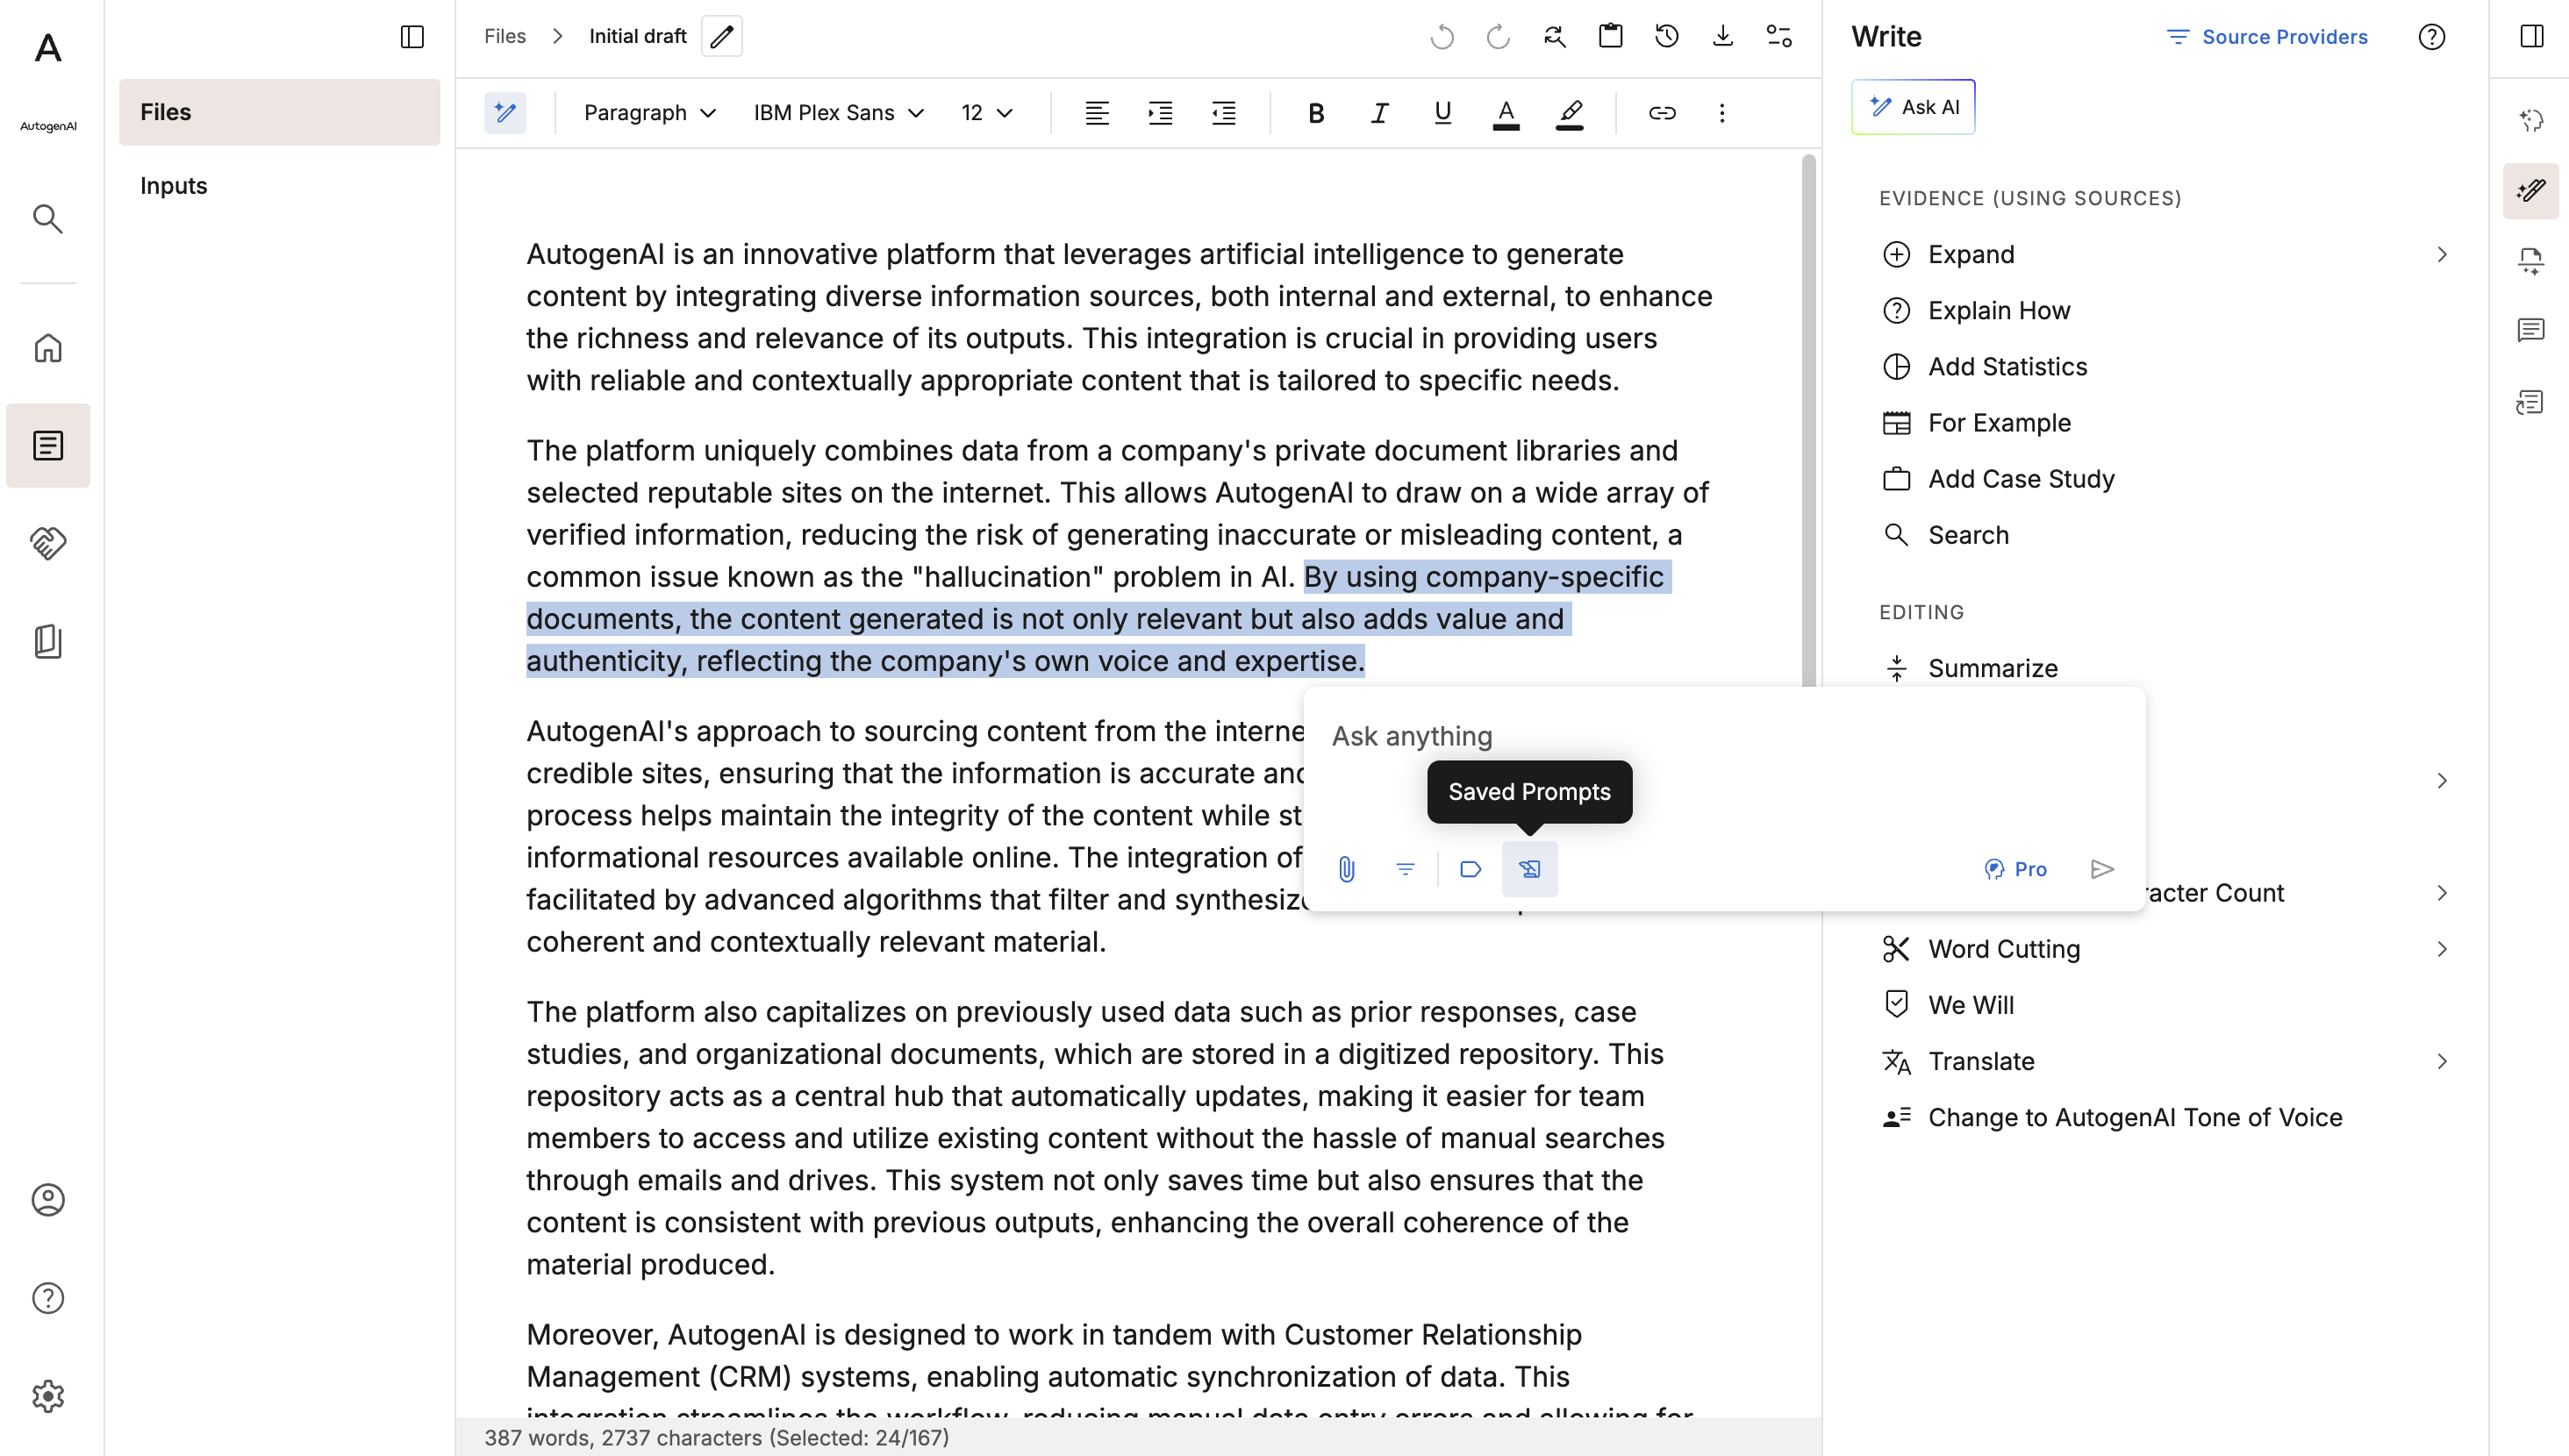Screen dimensions: 2569x1456
Task: Open the IBM Plex Sans font dropdown
Action: click(x=838, y=113)
